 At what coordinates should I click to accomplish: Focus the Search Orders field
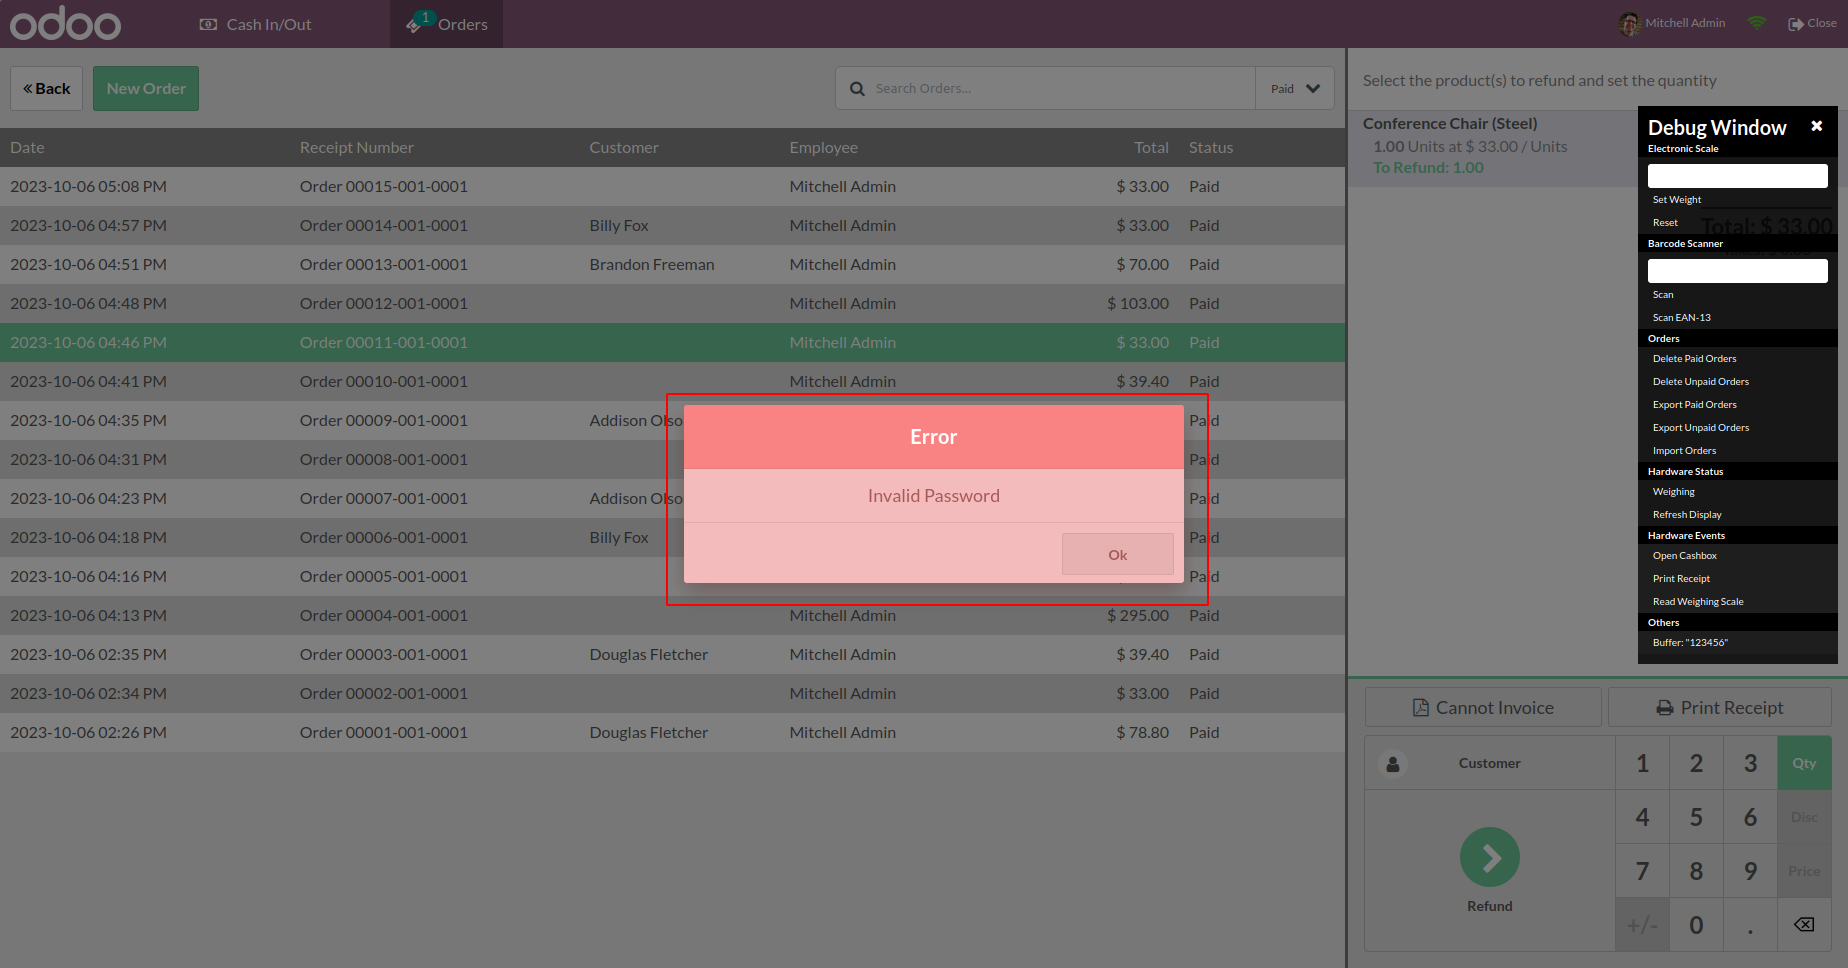tap(1060, 88)
